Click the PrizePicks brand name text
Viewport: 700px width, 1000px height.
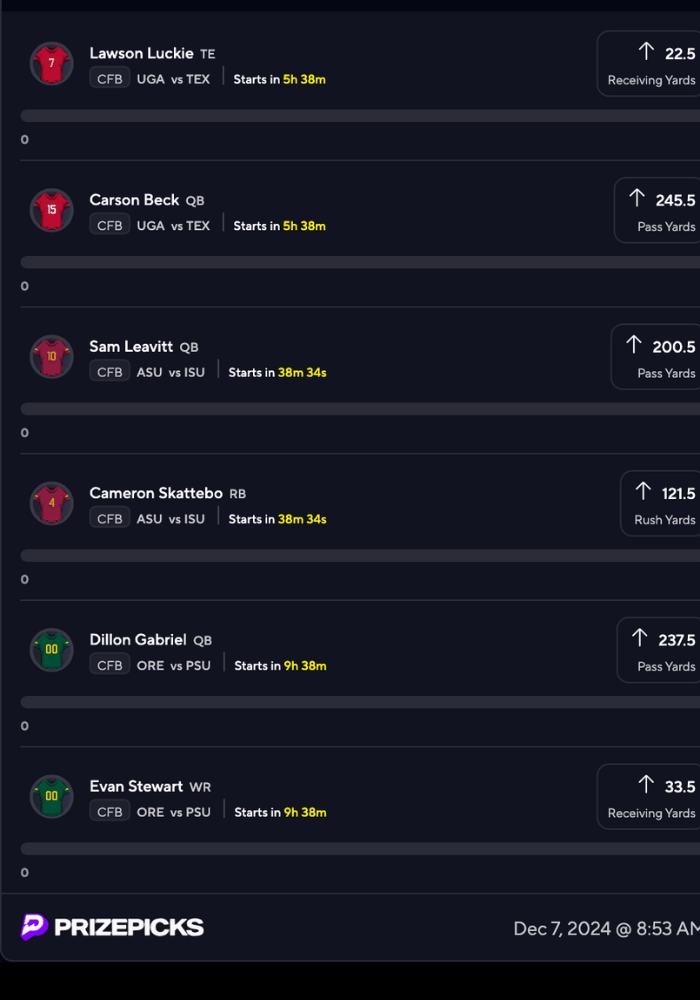click(x=129, y=927)
